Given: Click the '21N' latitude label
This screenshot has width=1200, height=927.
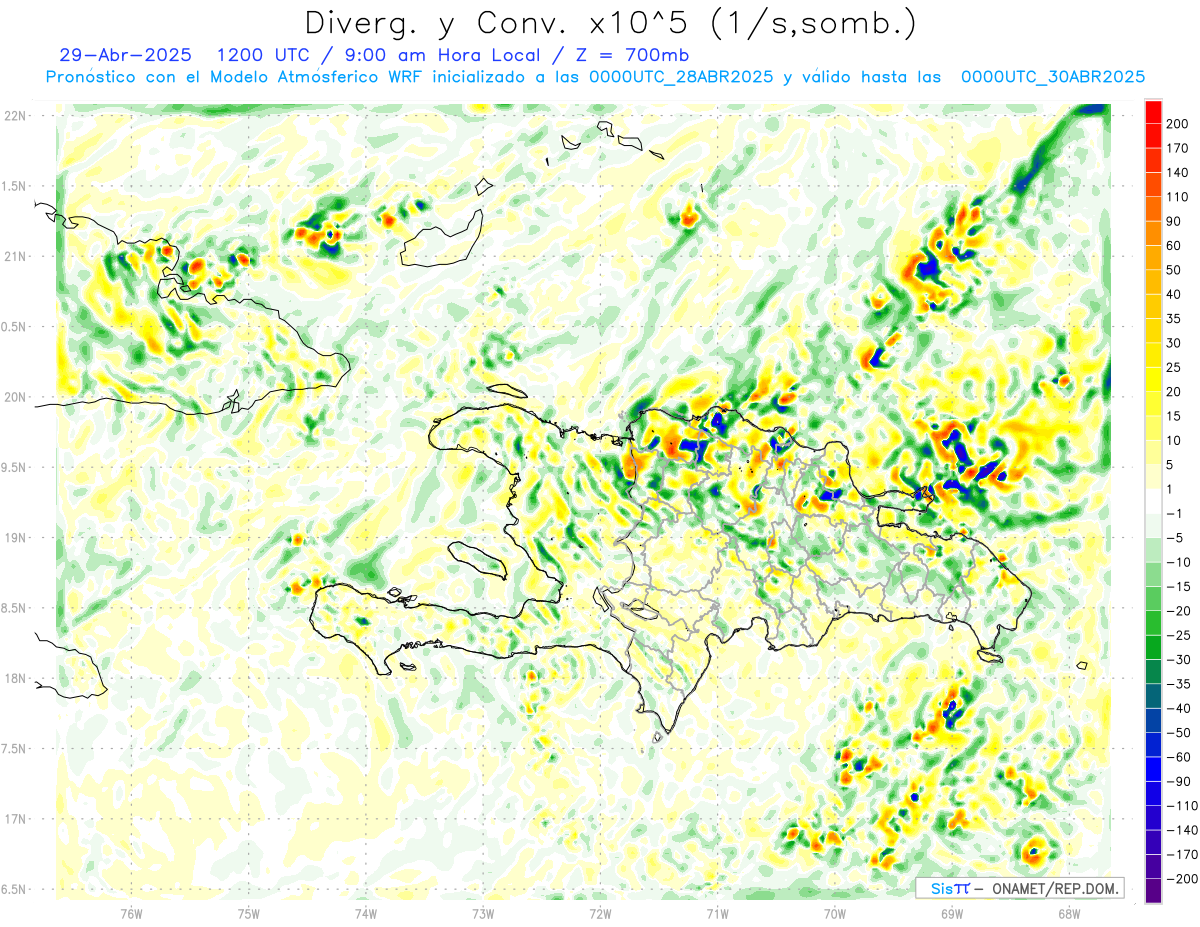Looking at the screenshot, I should 15,256.
